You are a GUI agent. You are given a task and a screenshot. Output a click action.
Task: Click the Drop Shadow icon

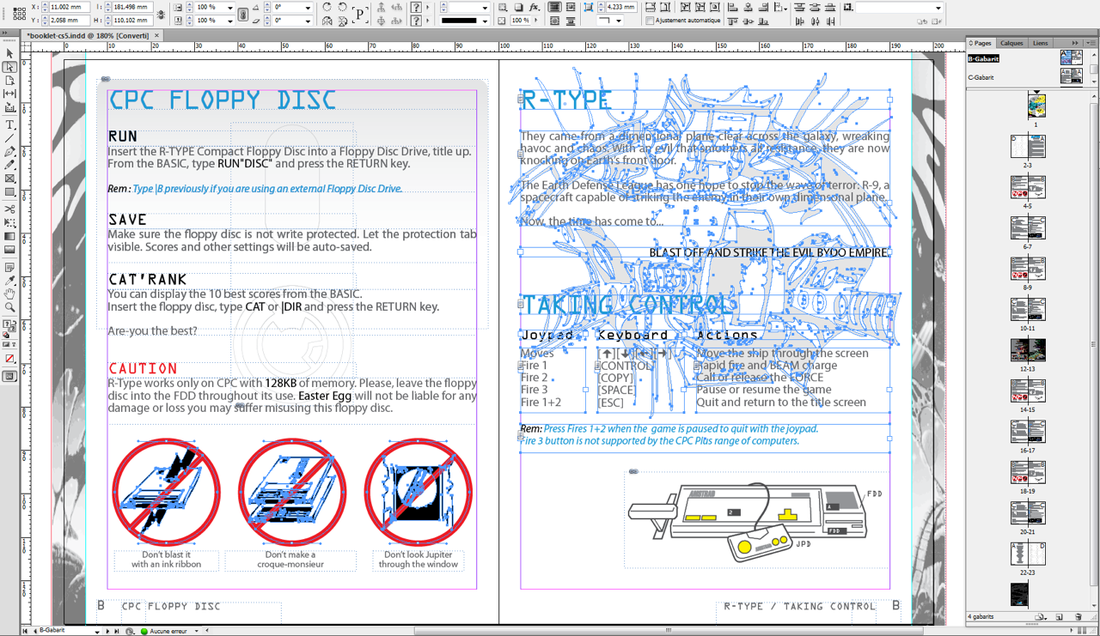tap(518, 7)
